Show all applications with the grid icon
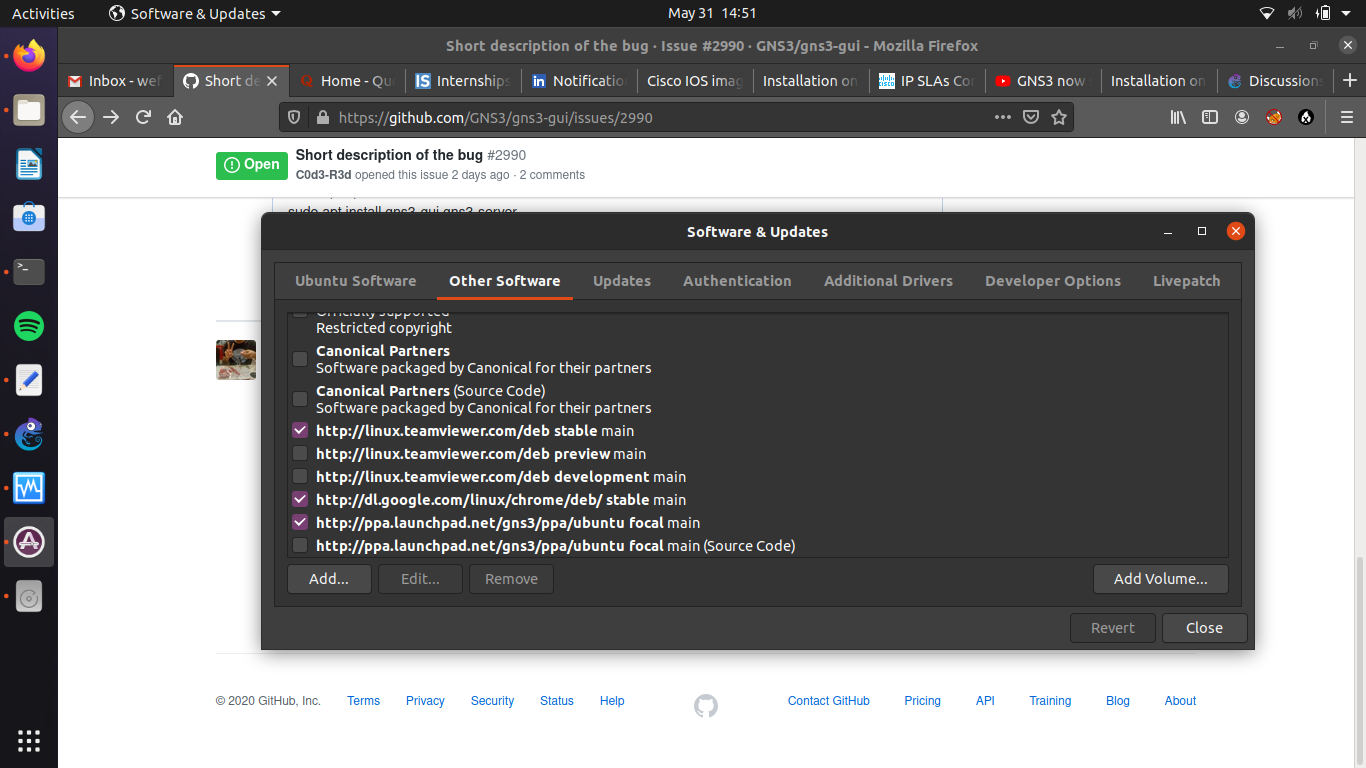The image size is (1366, 768). [28, 740]
